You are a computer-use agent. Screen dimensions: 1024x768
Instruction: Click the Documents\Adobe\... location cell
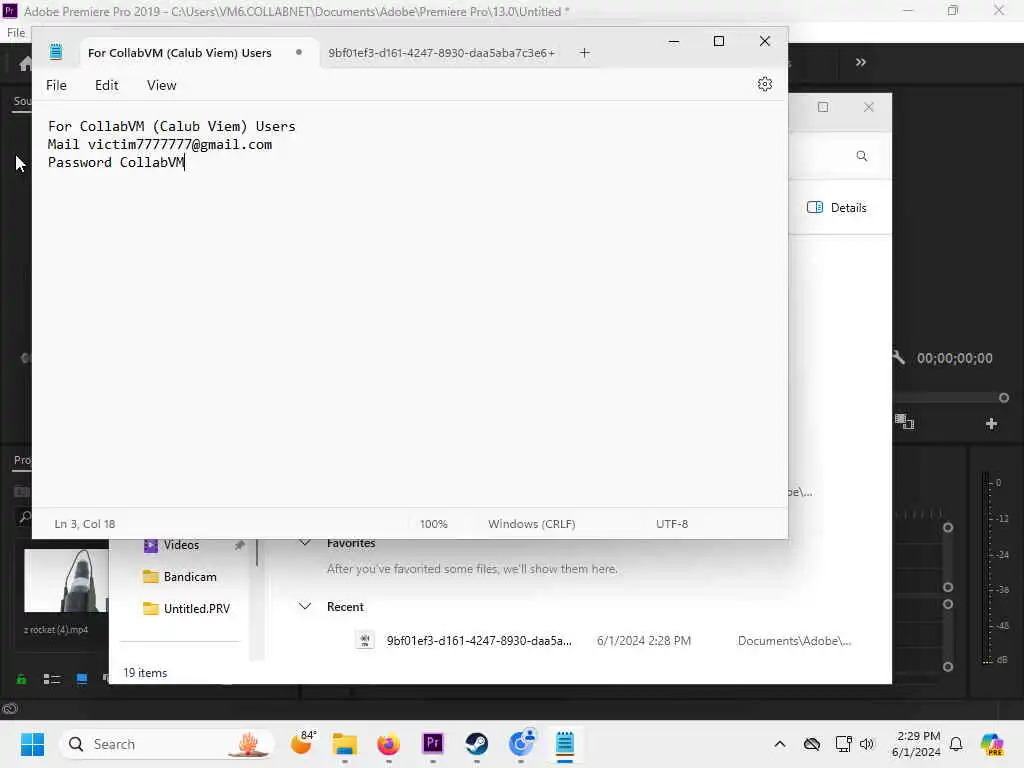pos(794,641)
